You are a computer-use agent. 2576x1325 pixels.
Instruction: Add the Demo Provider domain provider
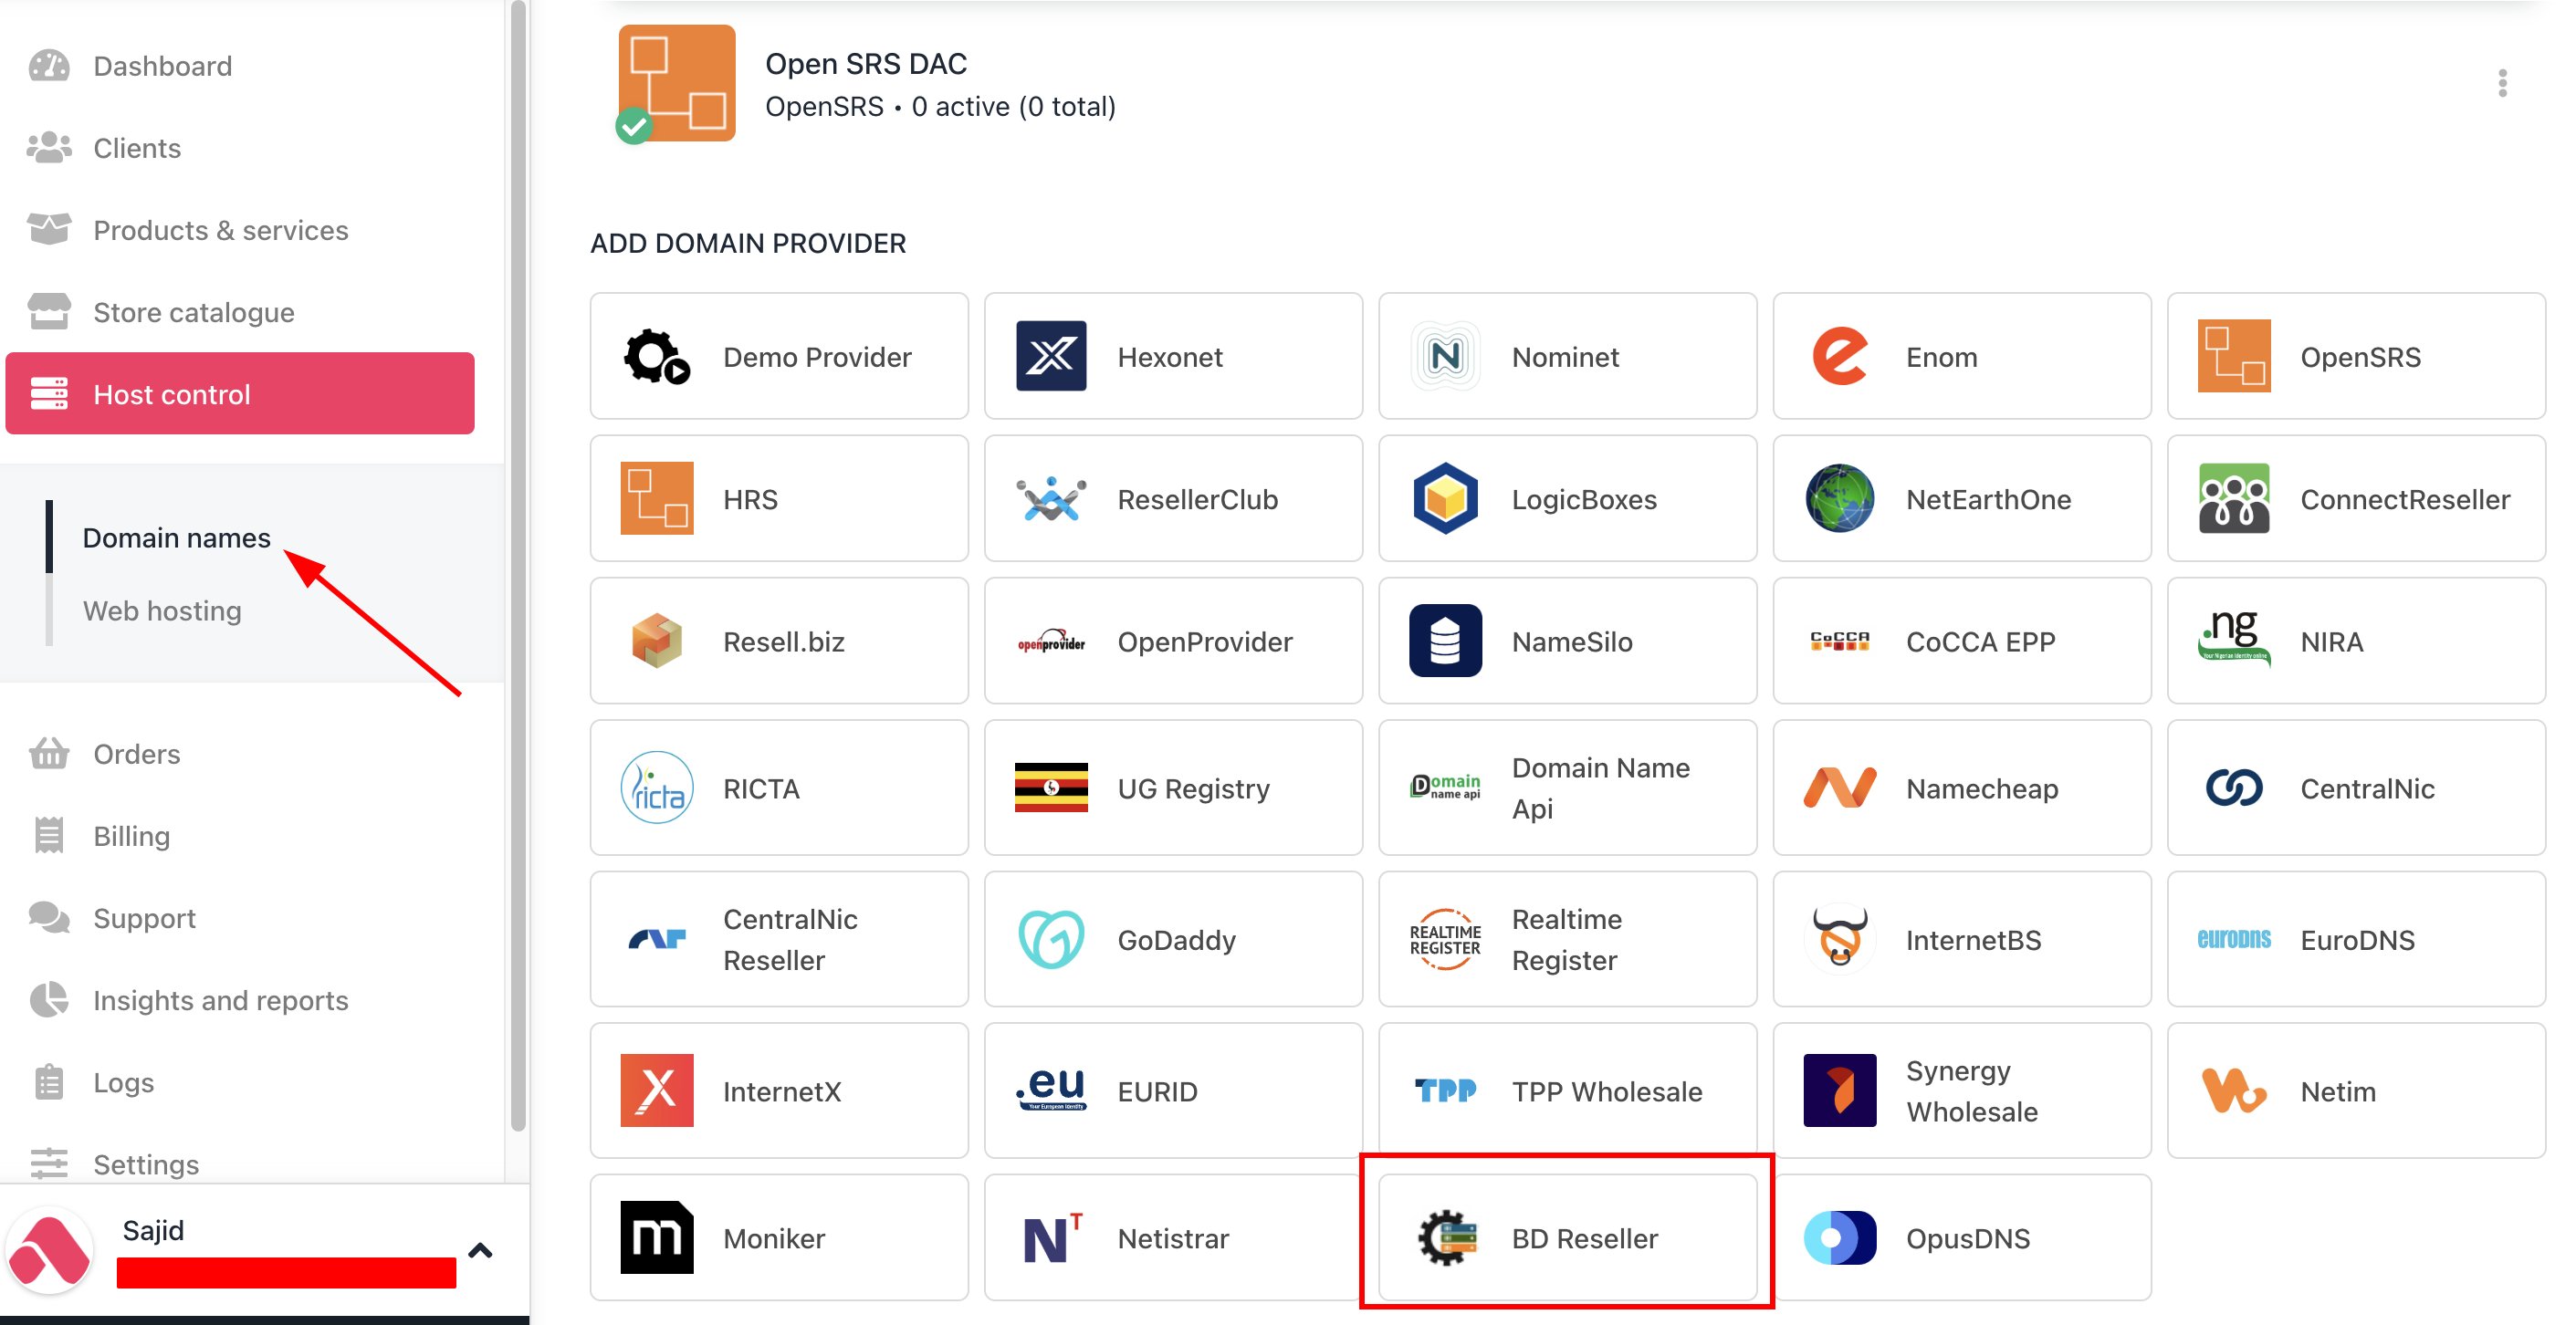pos(779,356)
